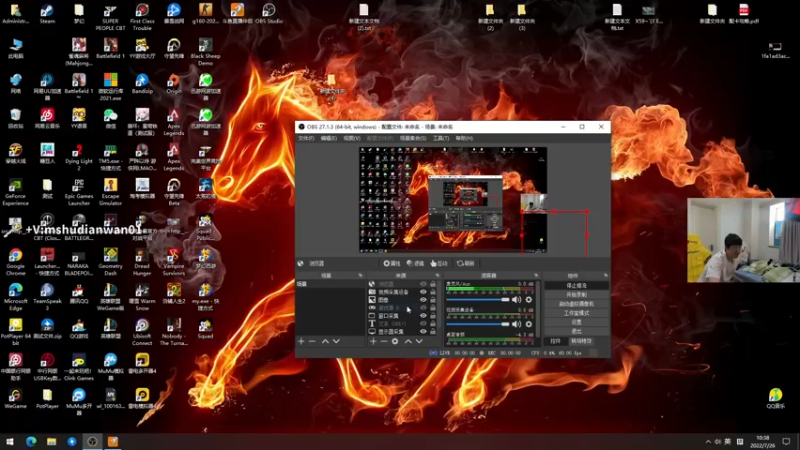
Task: Toggle lock on 窗口采集 source
Action: 433,316
